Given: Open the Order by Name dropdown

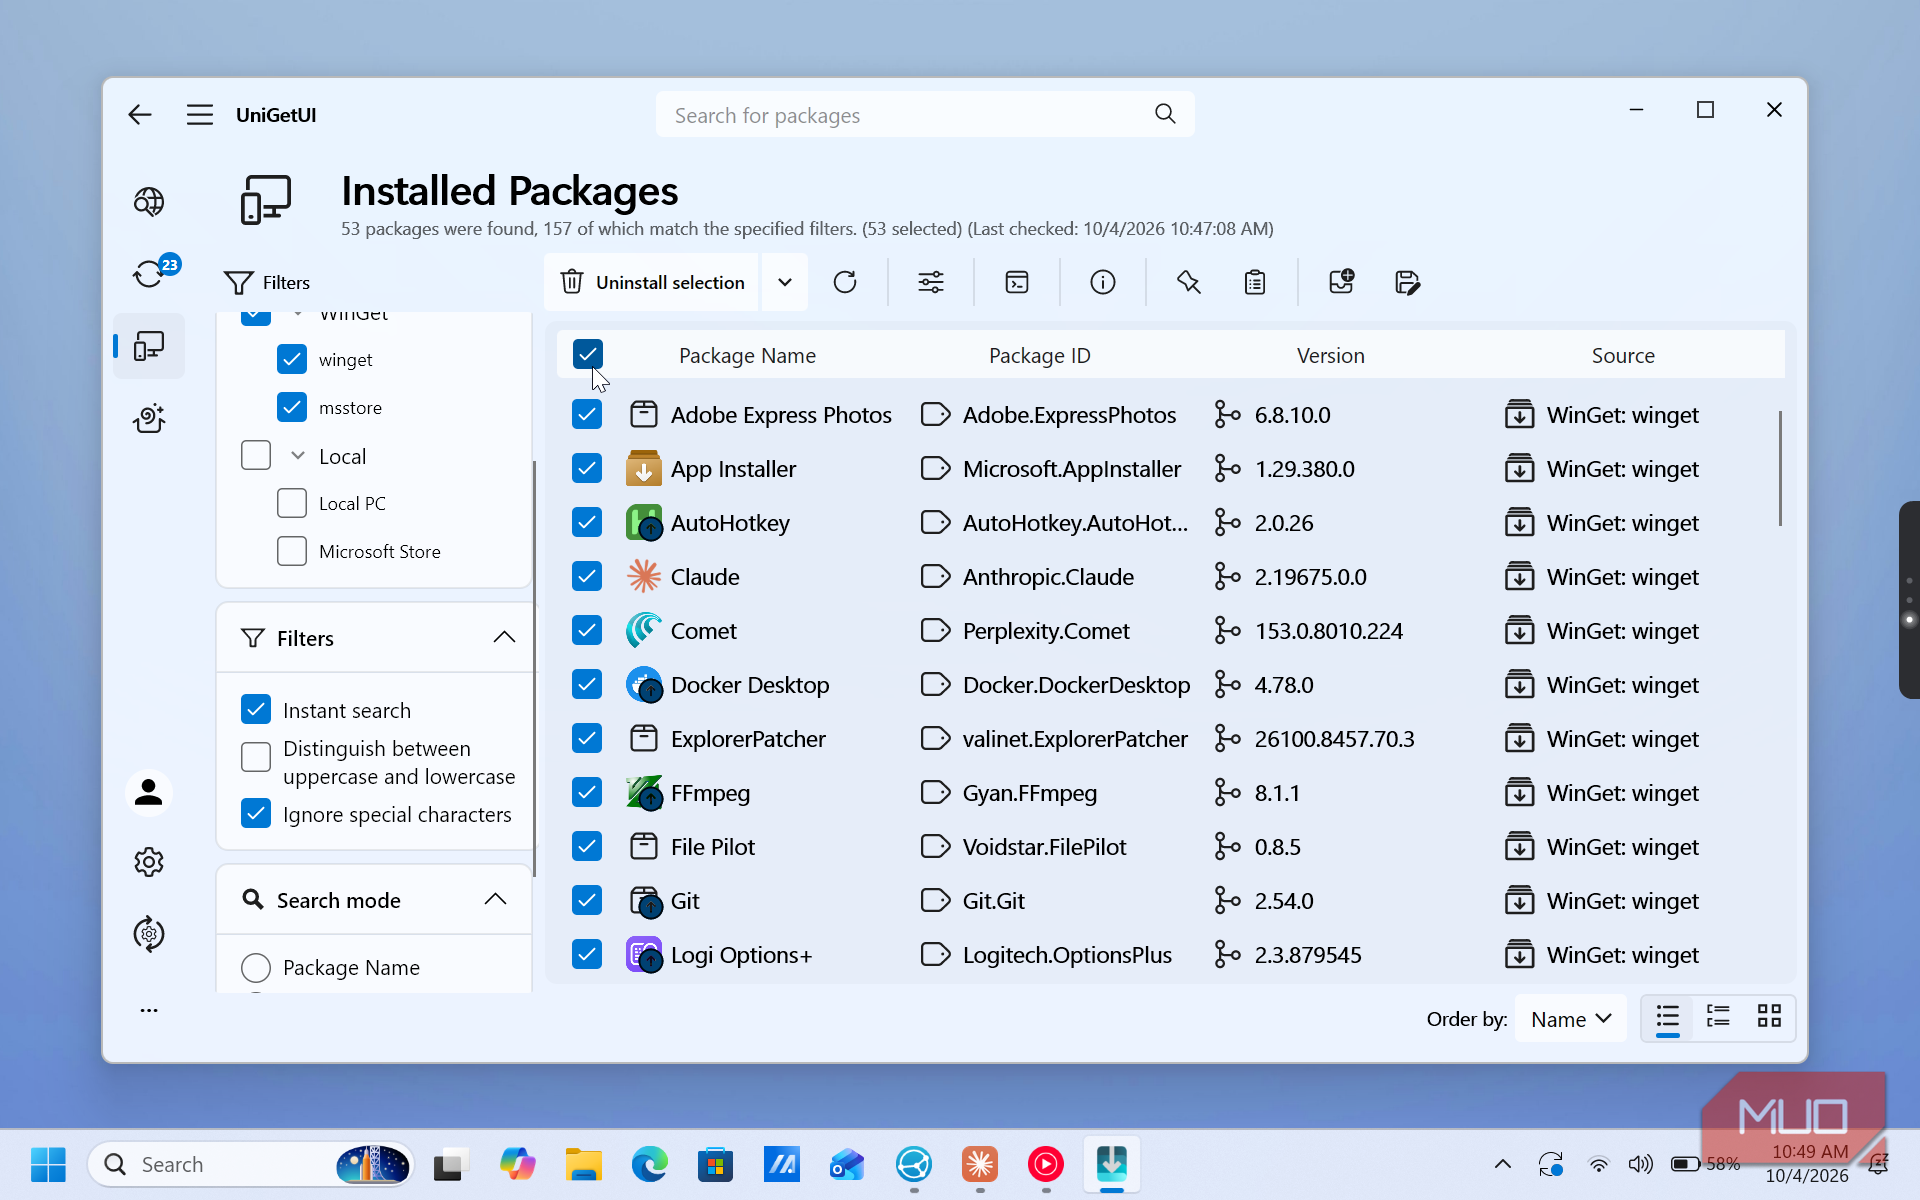Looking at the screenshot, I should 1571,1019.
